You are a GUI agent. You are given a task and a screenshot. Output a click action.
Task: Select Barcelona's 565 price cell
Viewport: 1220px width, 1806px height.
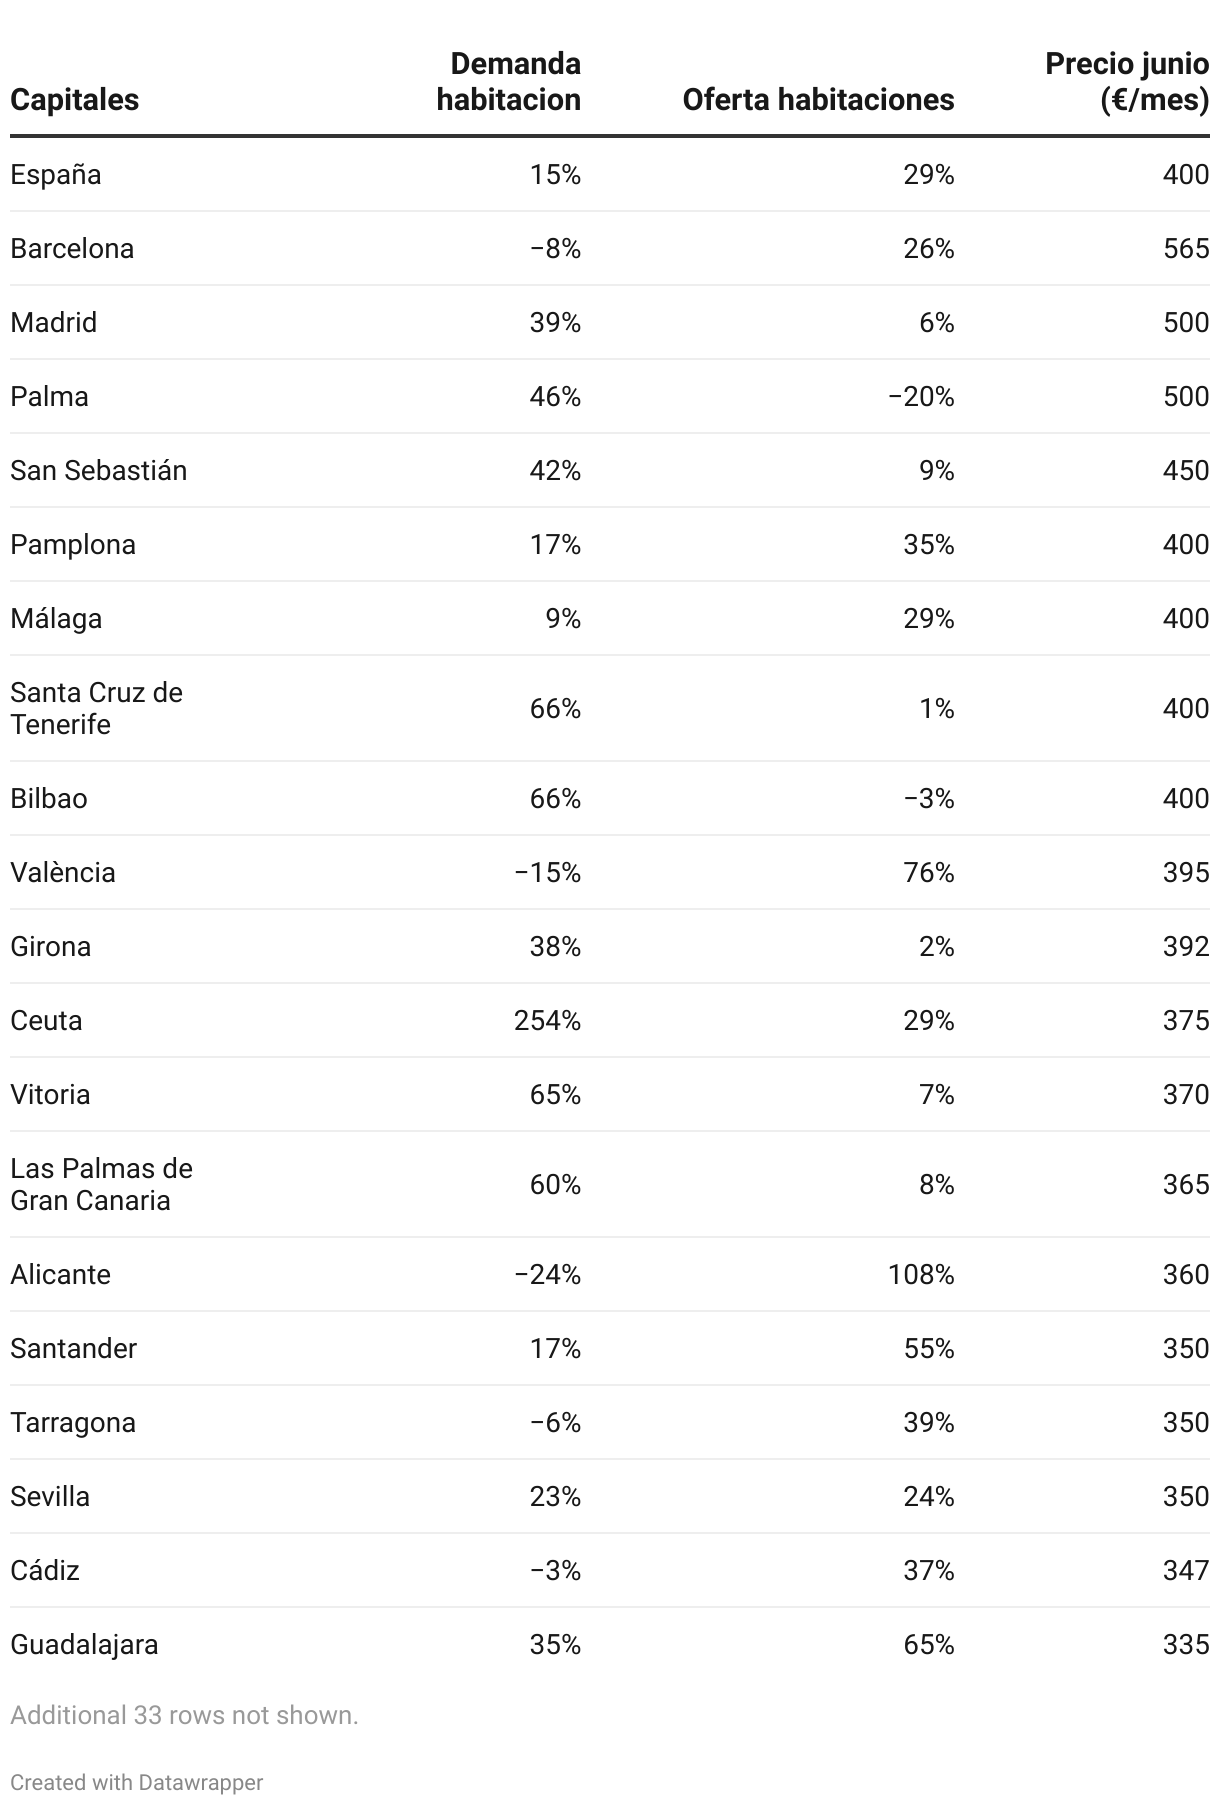(x=1186, y=249)
